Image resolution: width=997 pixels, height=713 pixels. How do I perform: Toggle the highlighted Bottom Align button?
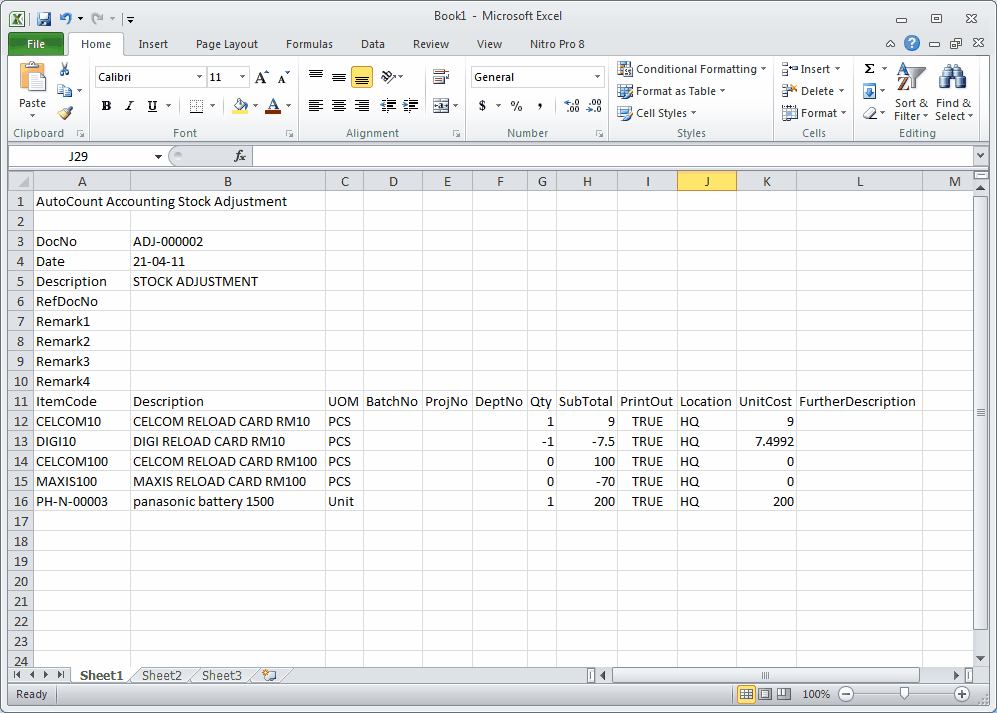(362, 77)
